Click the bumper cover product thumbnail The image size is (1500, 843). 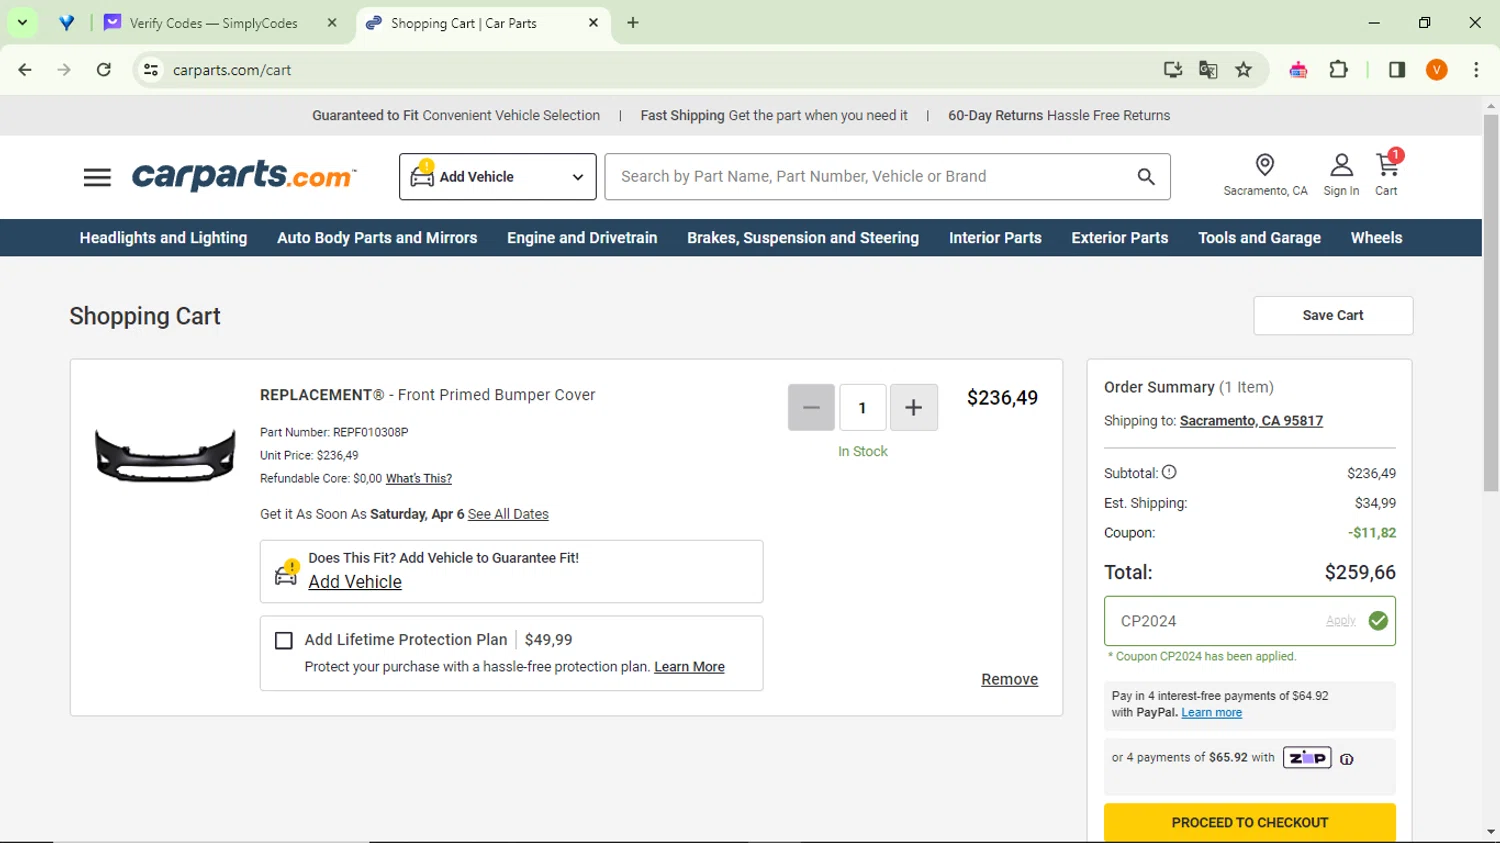(165, 456)
